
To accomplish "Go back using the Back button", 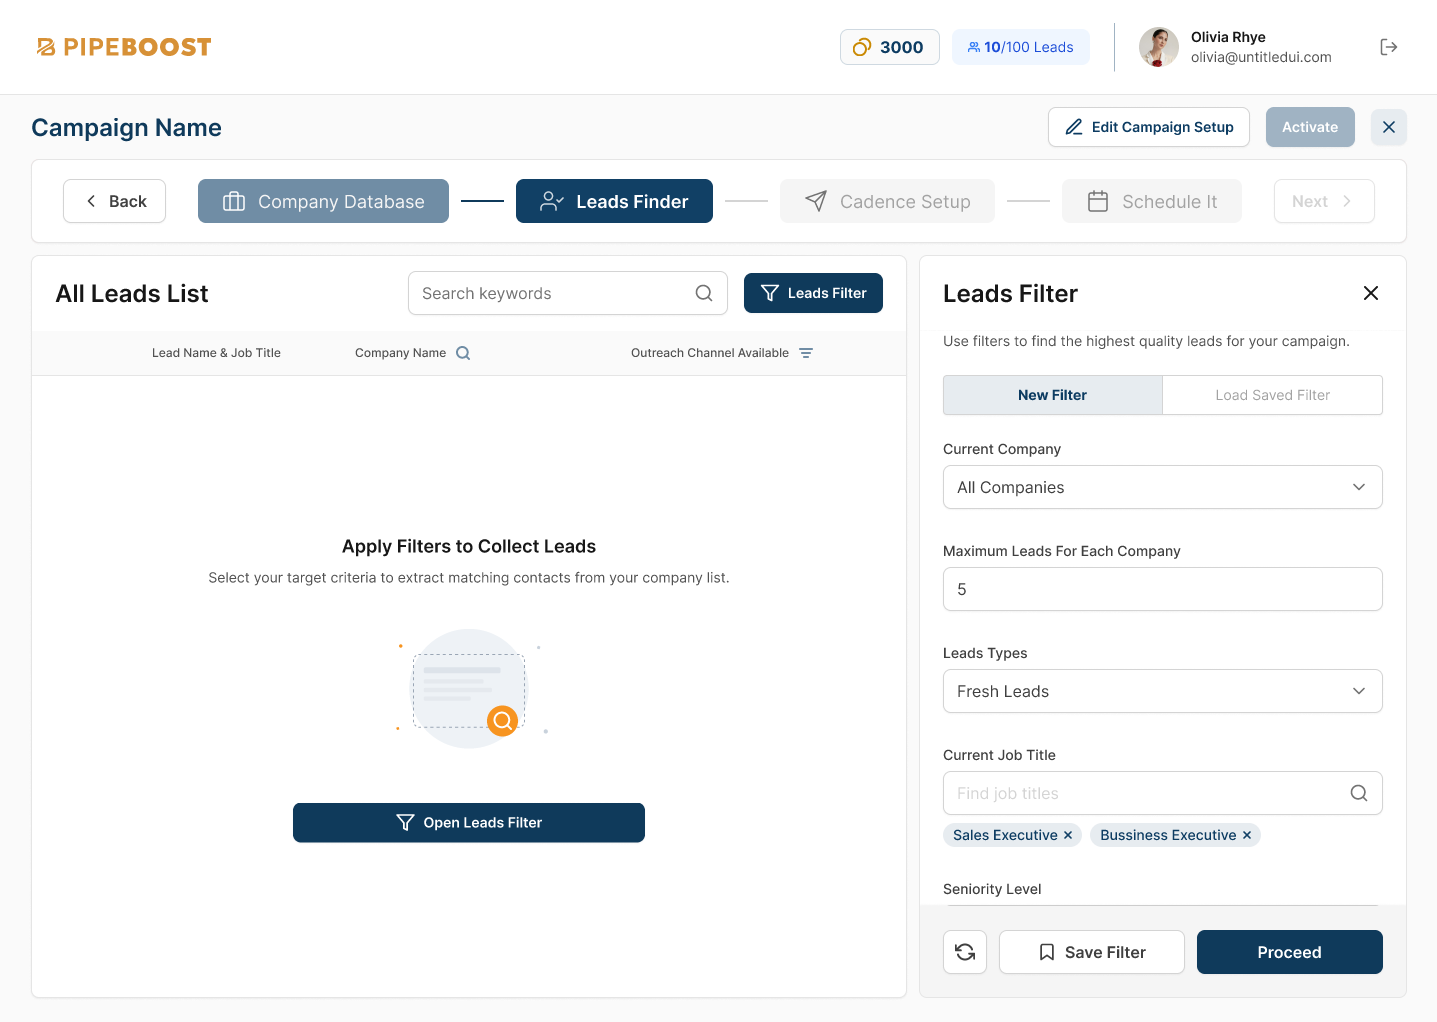I will click(115, 201).
